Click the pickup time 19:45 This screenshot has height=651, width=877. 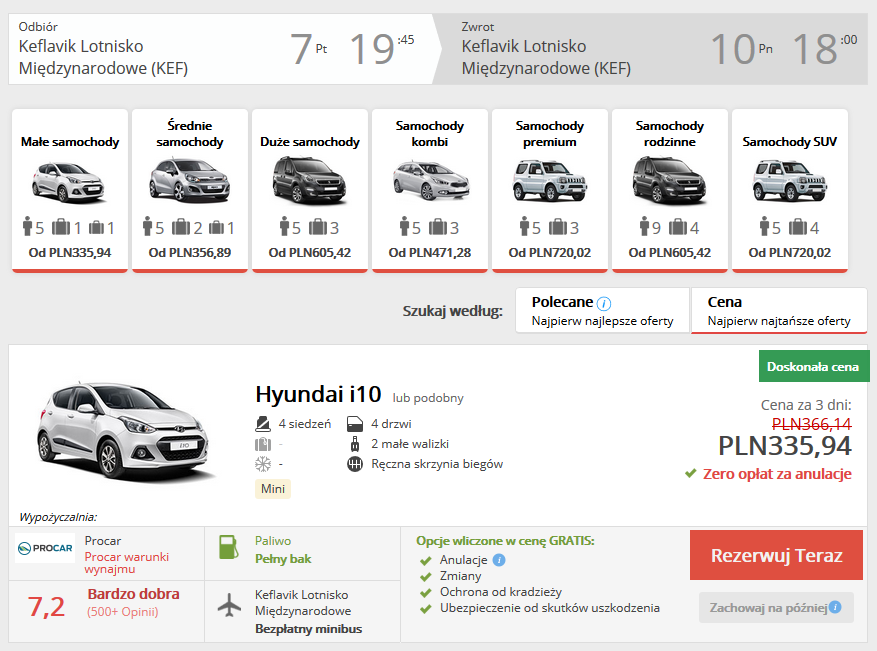382,48
